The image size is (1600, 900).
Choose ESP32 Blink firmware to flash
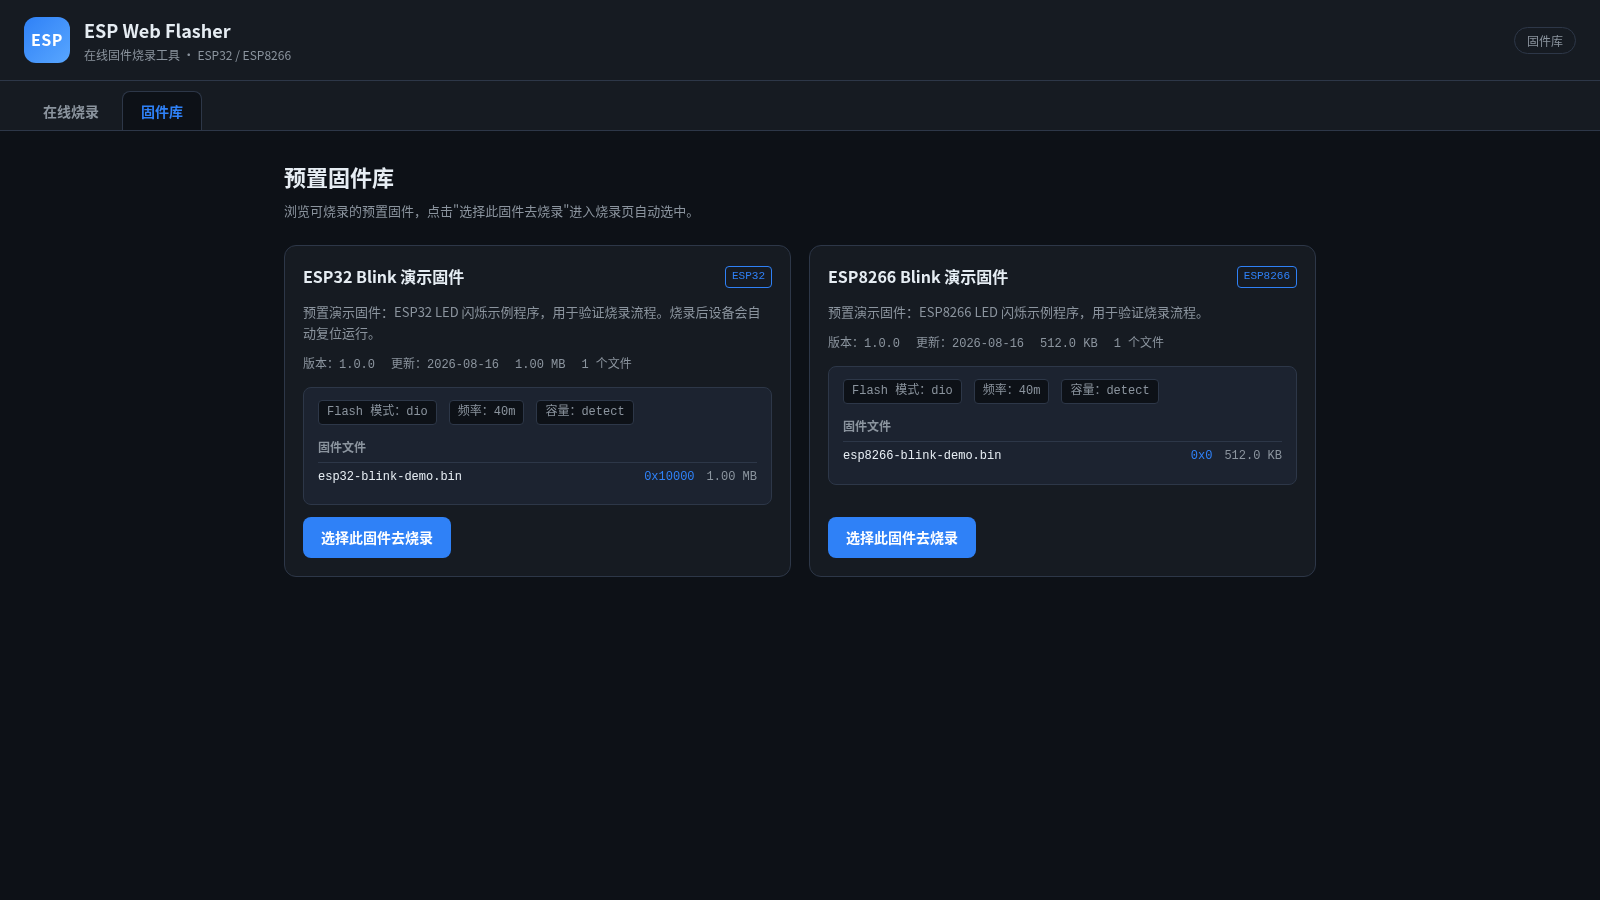(x=377, y=538)
